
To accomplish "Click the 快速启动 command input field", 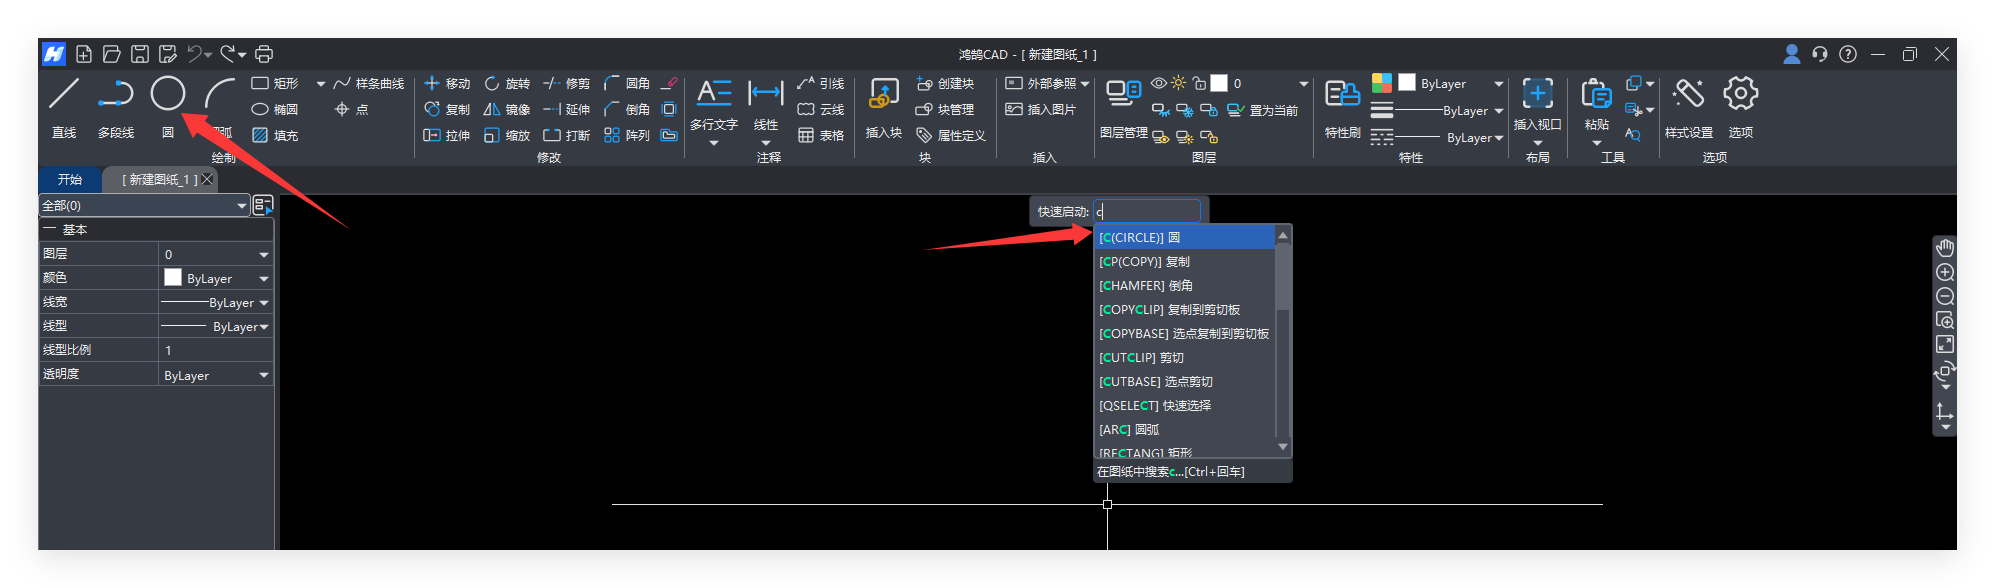I will tap(1146, 211).
